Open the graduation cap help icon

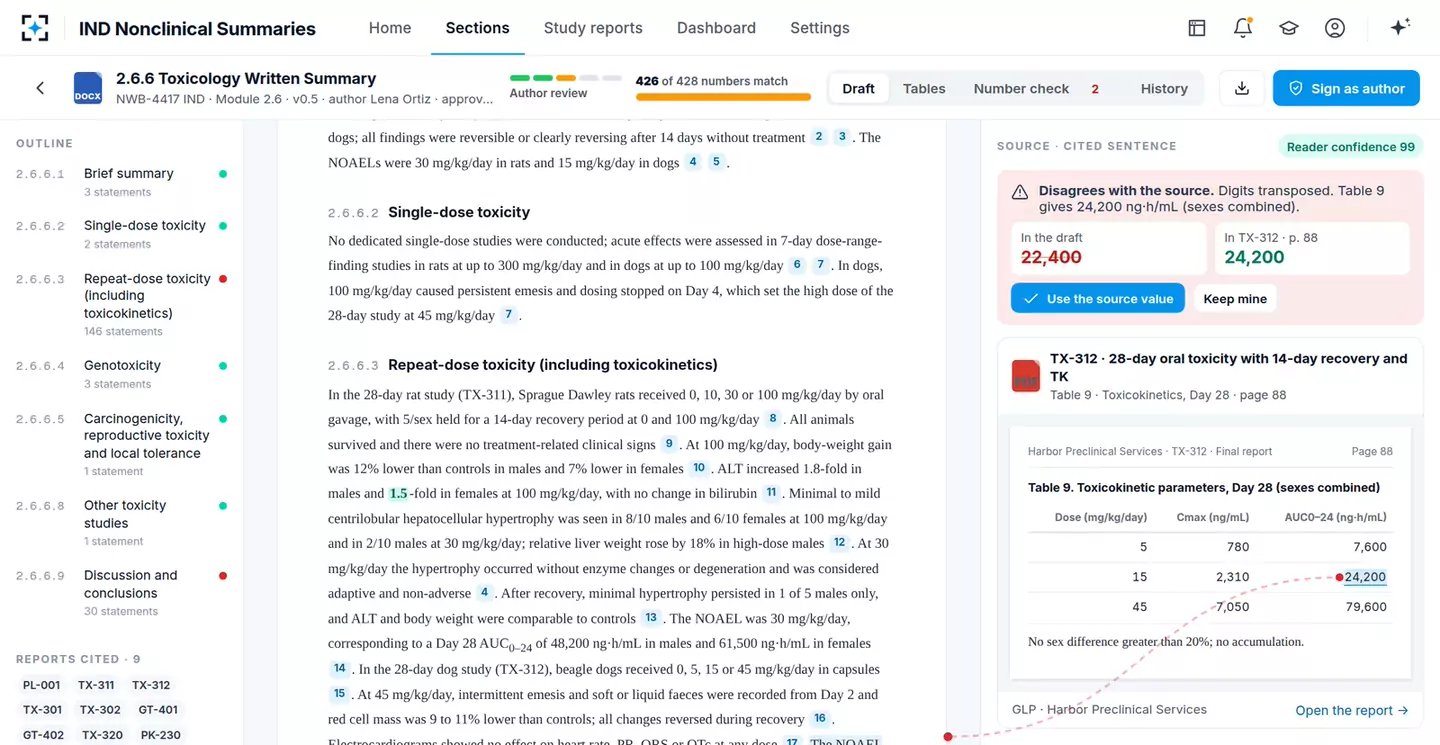1289,28
